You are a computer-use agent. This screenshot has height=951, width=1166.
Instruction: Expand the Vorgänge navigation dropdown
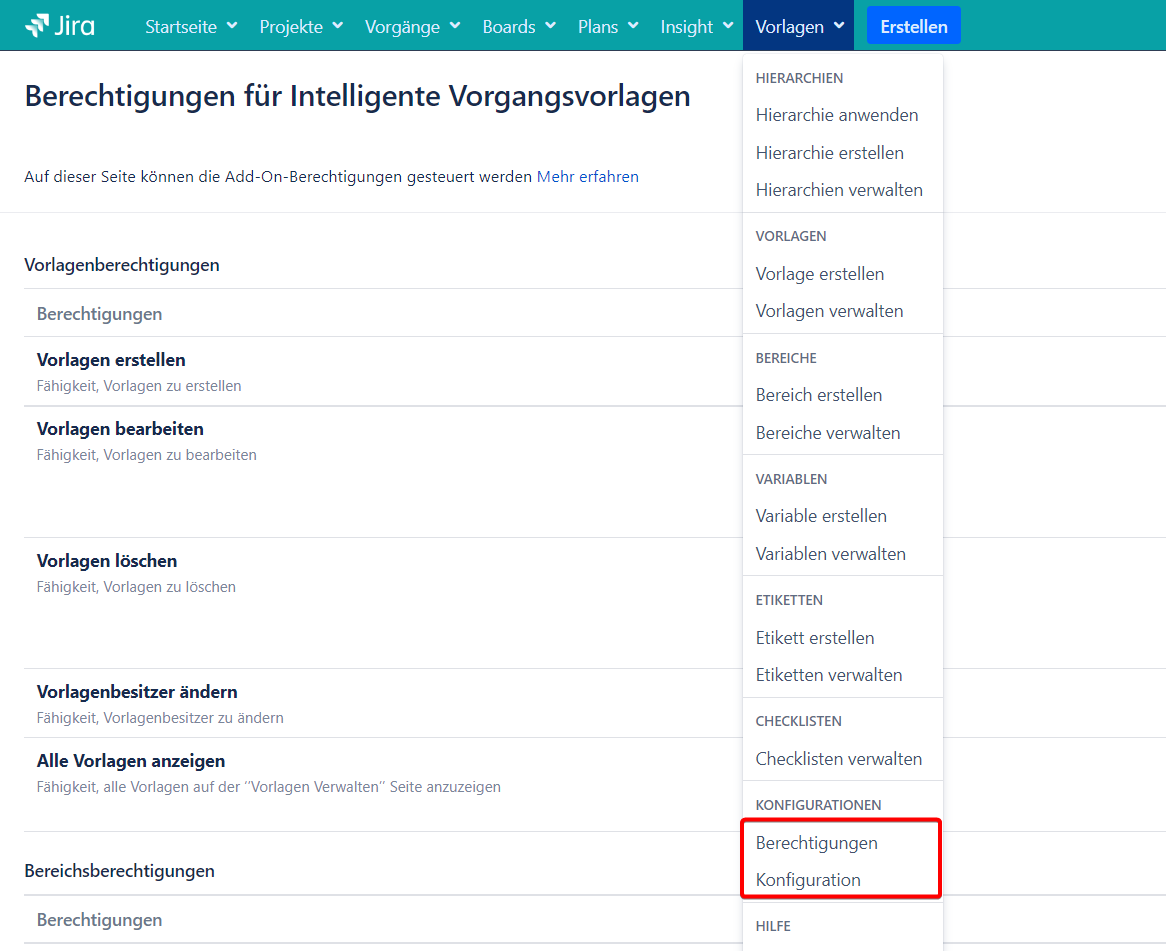coord(412,27)
